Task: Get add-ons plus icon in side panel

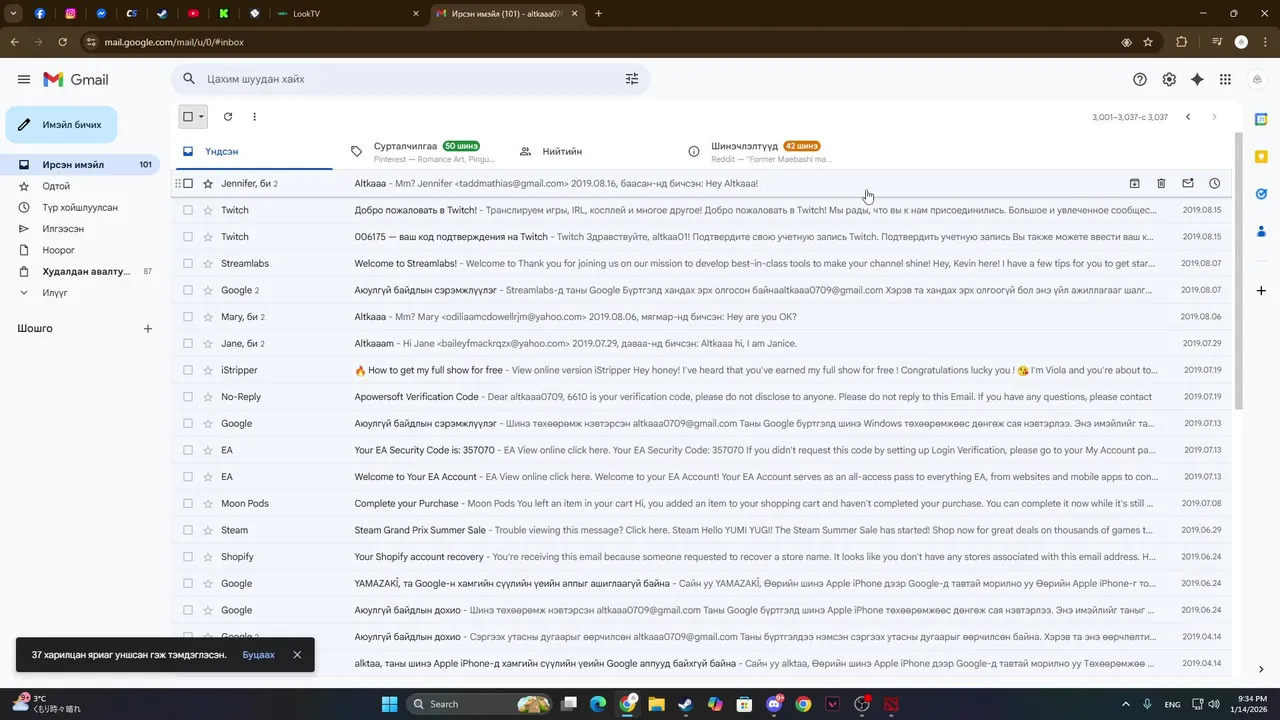Action: point(1261,290)
